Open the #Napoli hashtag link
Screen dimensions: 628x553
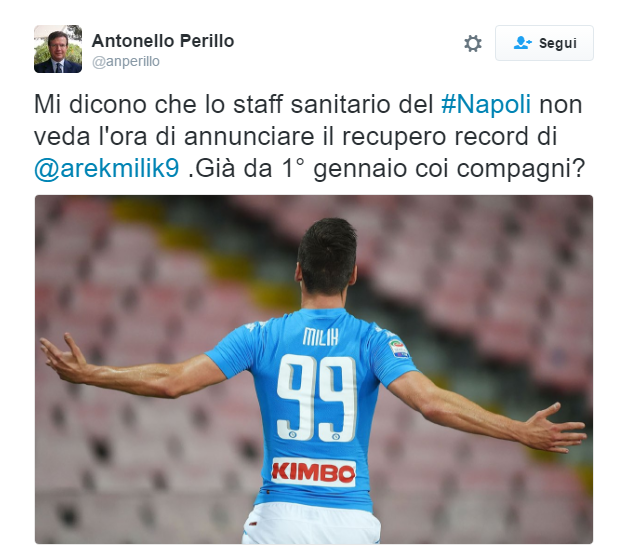coord(486,105)
